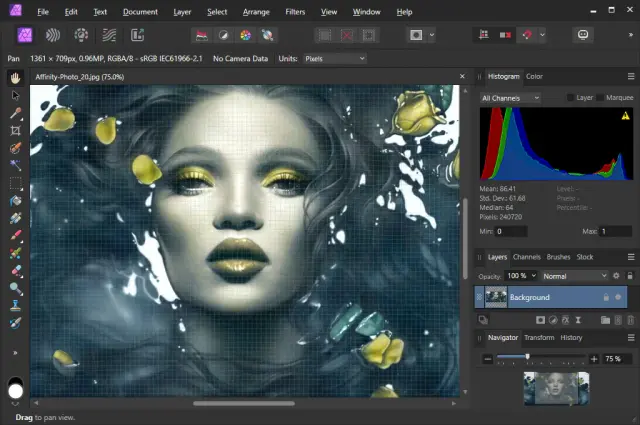Image resolution: width=640 pixels, height=425 pixels.
Task: Enable the Layer checkbox in Histogram
Action: point(571,98)
